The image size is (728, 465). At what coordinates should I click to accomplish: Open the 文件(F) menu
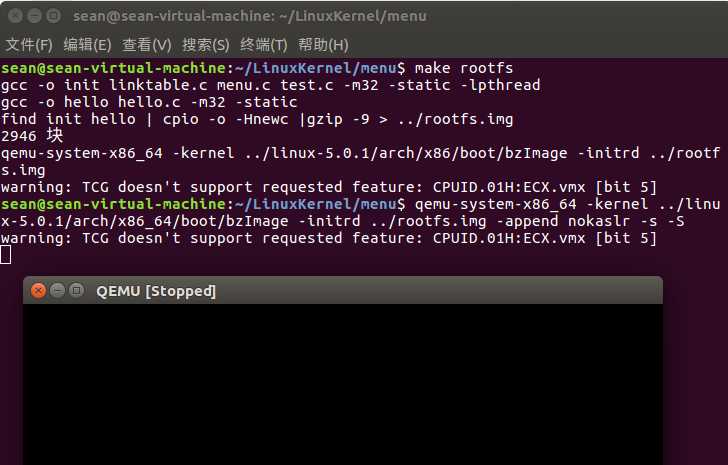[29, 45]
